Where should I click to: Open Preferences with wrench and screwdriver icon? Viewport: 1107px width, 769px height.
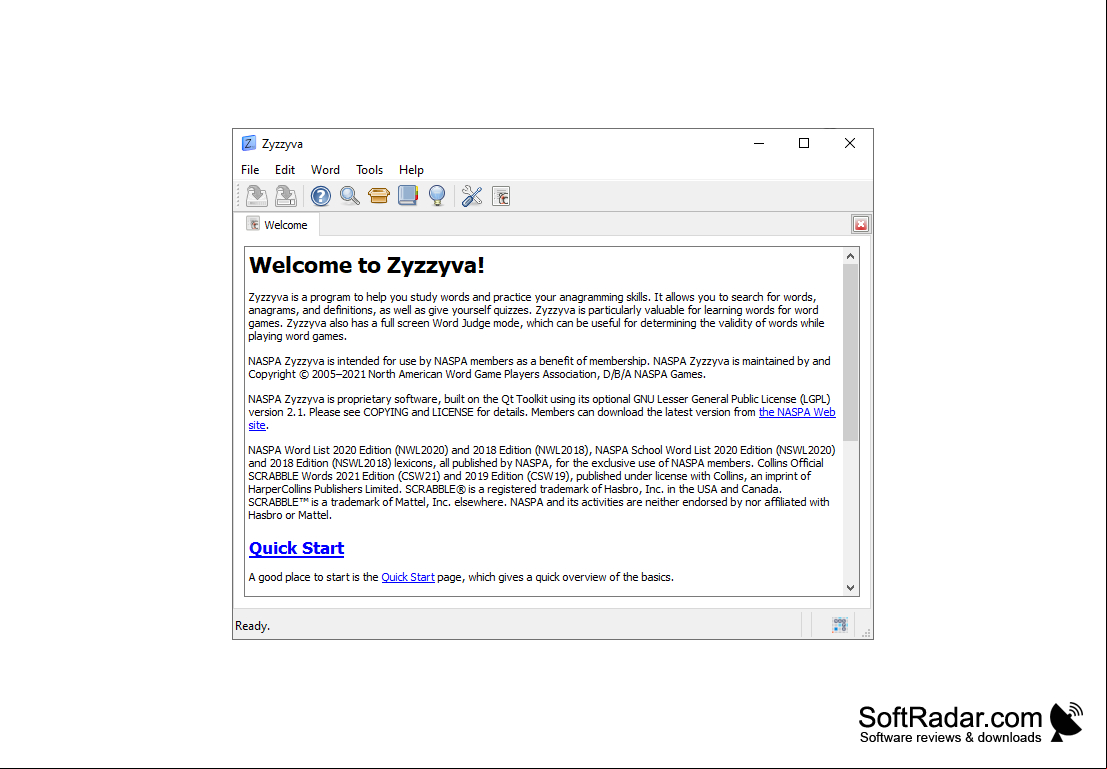coord(472,196)
